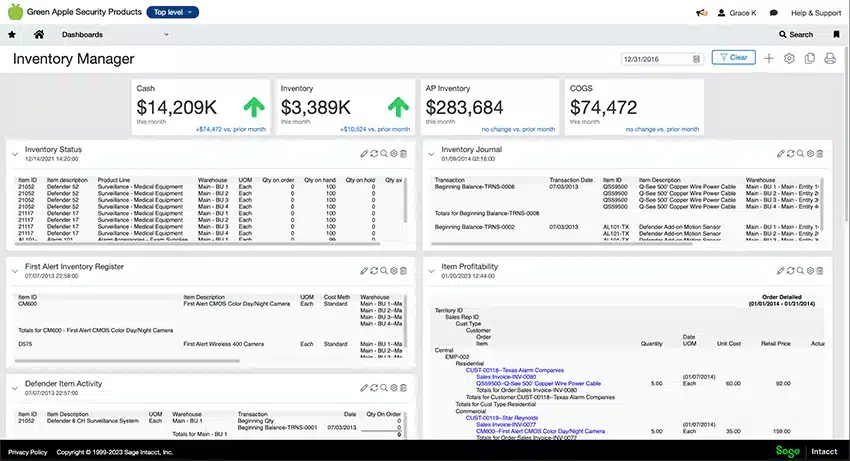The width and height of the screenshot is (850, 461).
Task: Refresh the Inventory Journal panel
Action: (x=790, y=153)
